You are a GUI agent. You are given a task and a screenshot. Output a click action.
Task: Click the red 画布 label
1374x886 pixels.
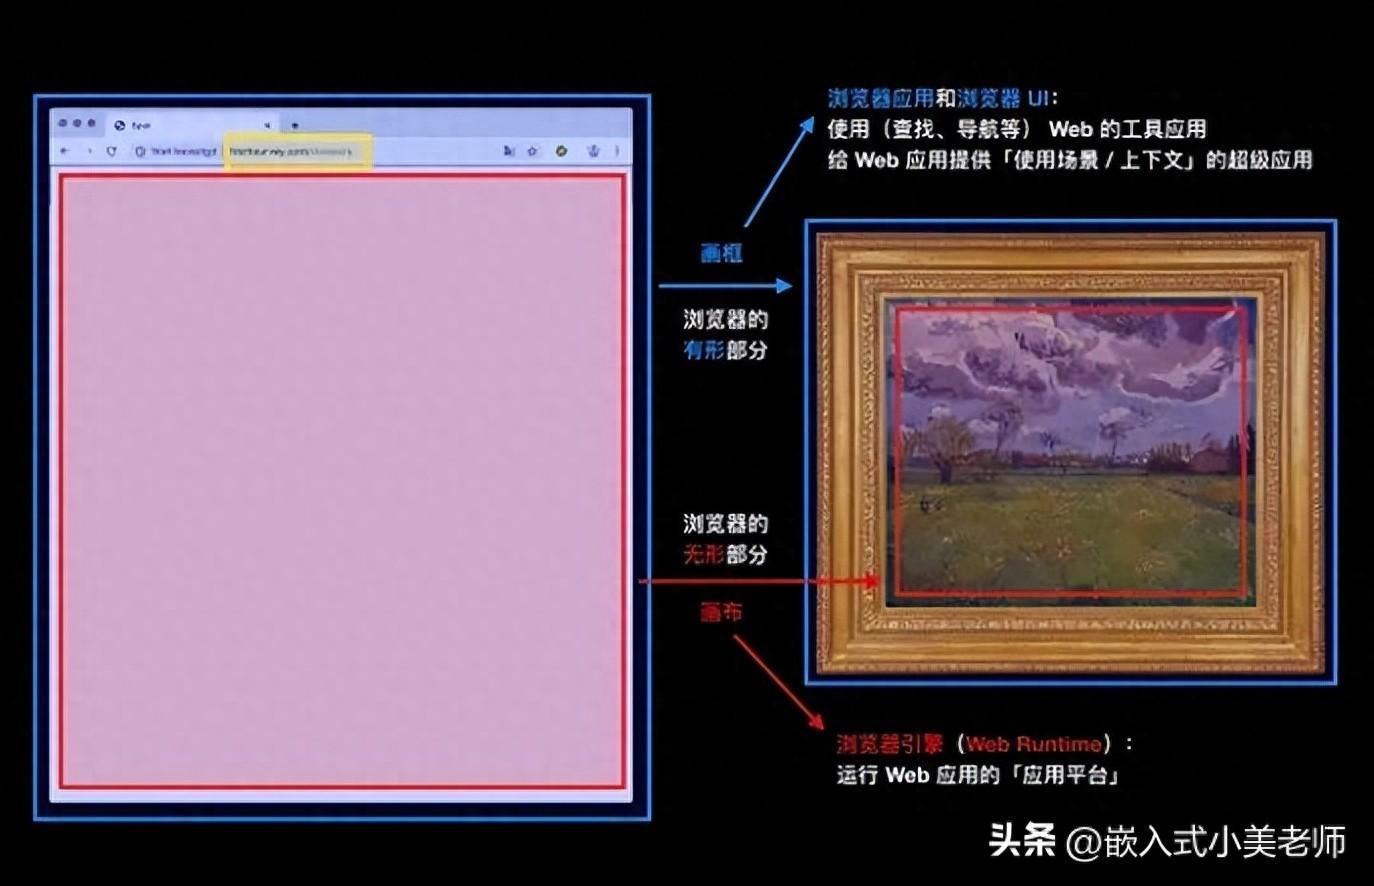tap(721, 612)
